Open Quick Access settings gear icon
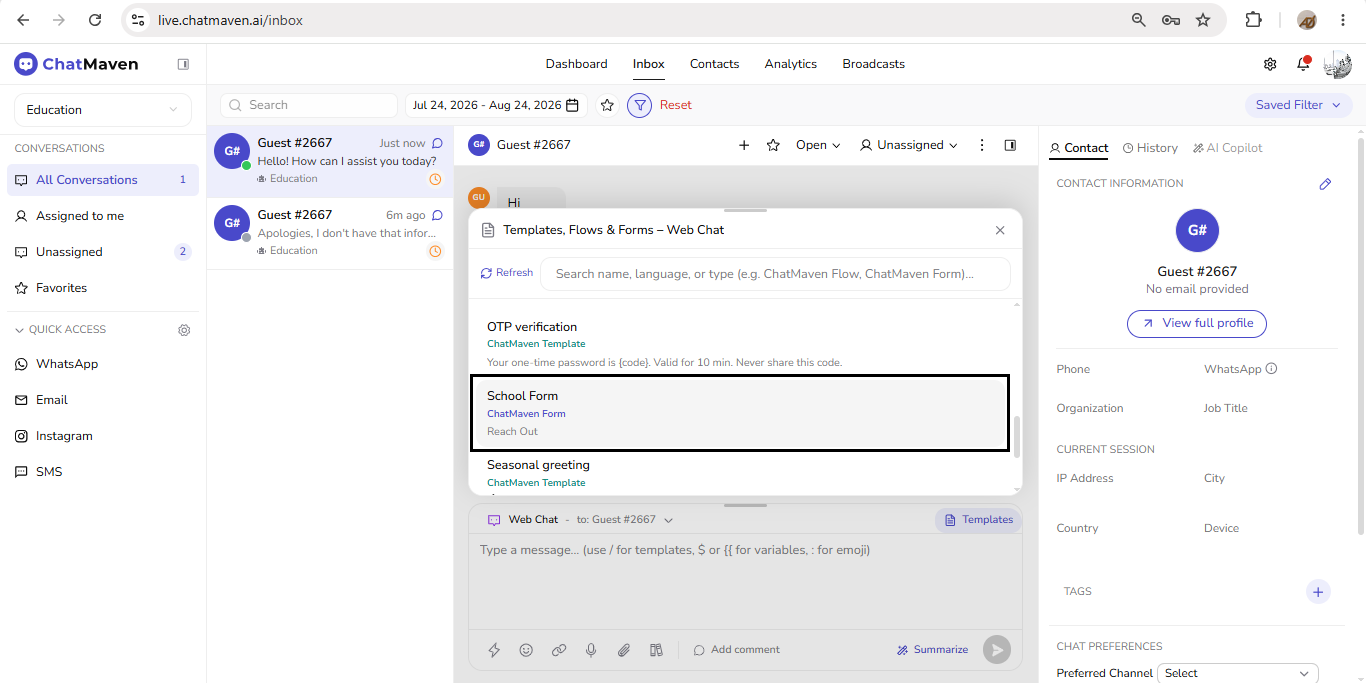The image size is (1366, 683). [184, 330]
